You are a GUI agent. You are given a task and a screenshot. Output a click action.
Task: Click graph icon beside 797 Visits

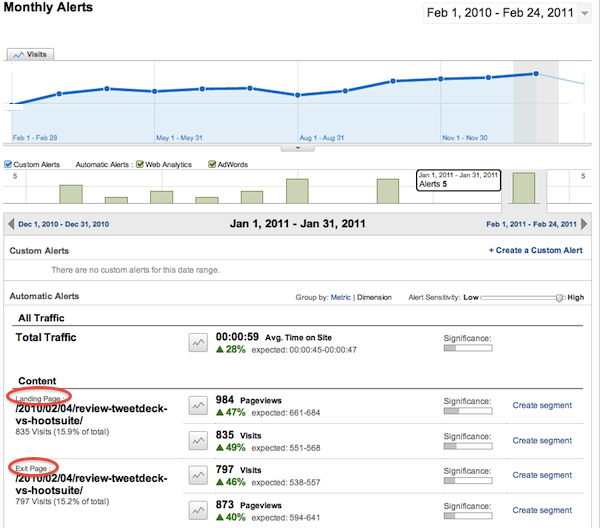(x=199, y=474)
